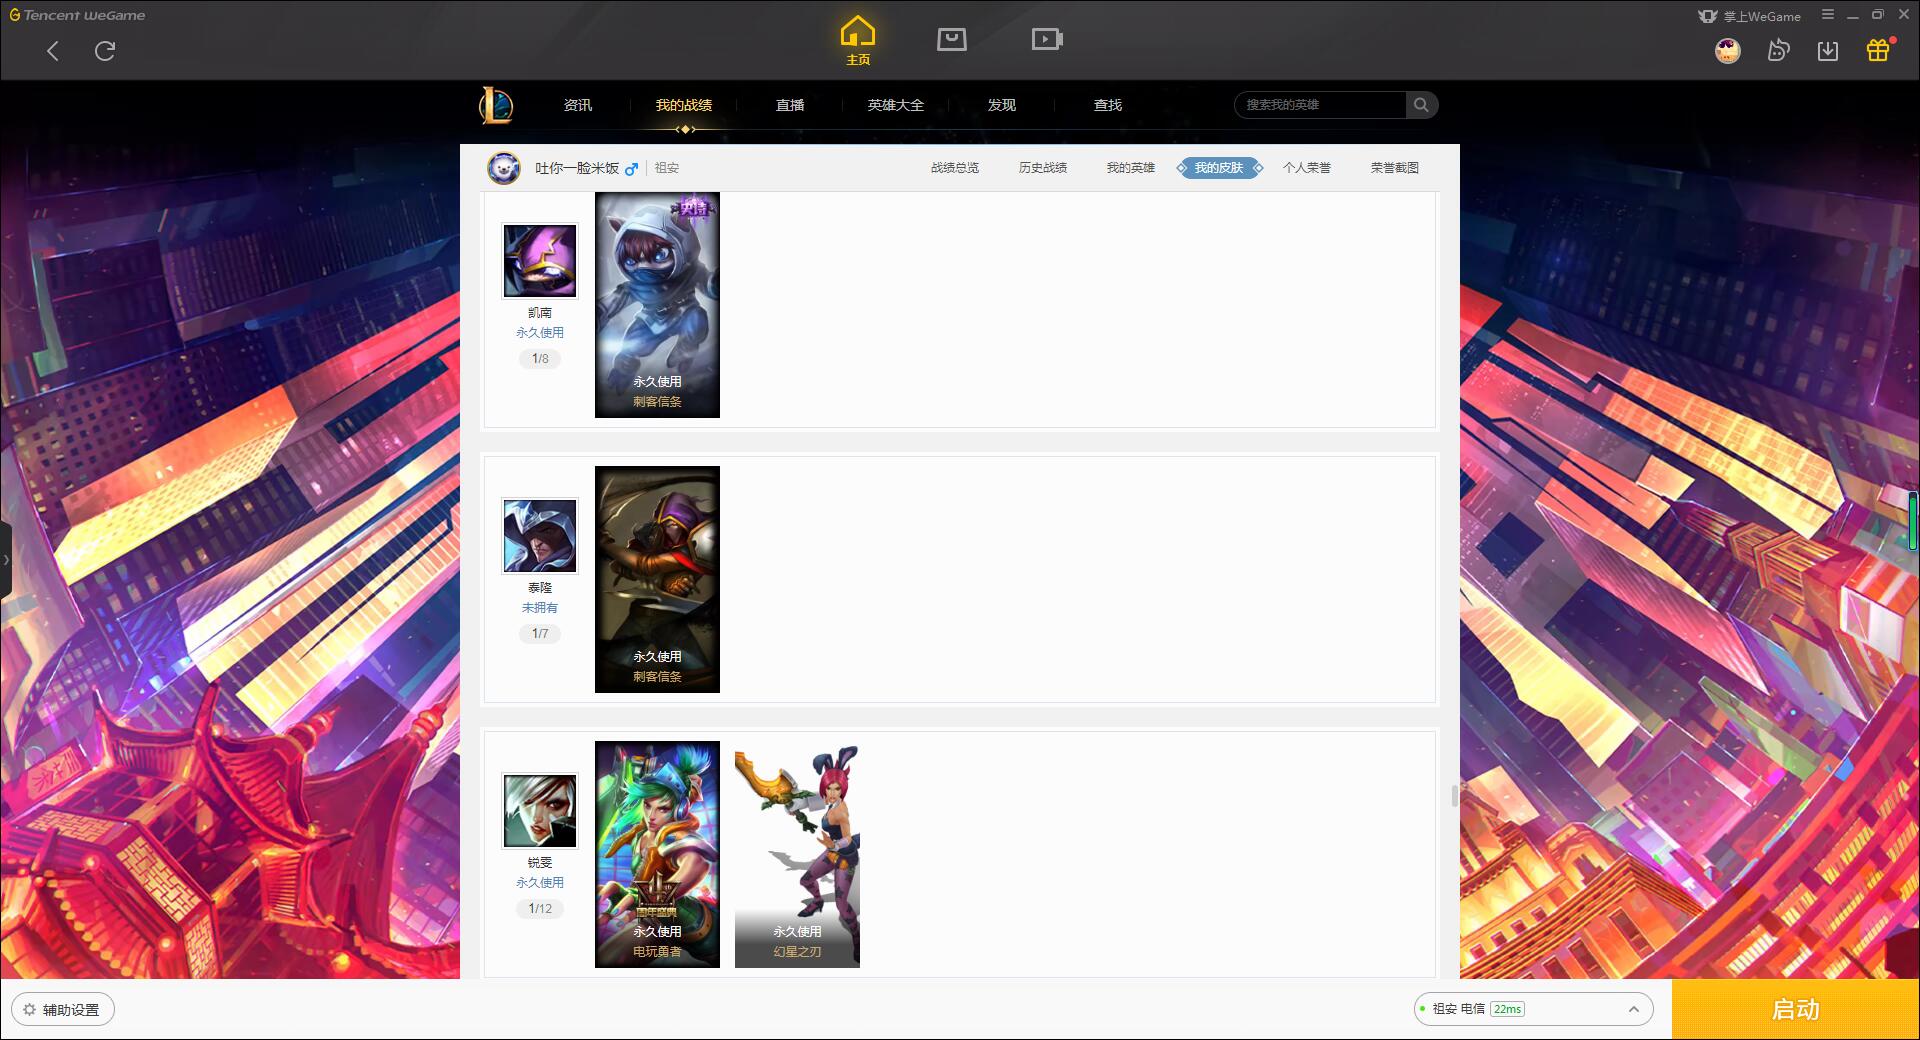The width and height of the screenshot is (1920, 1040).
Task: Open 辅助设置 settings button
Action: [x=63, y=1010]
